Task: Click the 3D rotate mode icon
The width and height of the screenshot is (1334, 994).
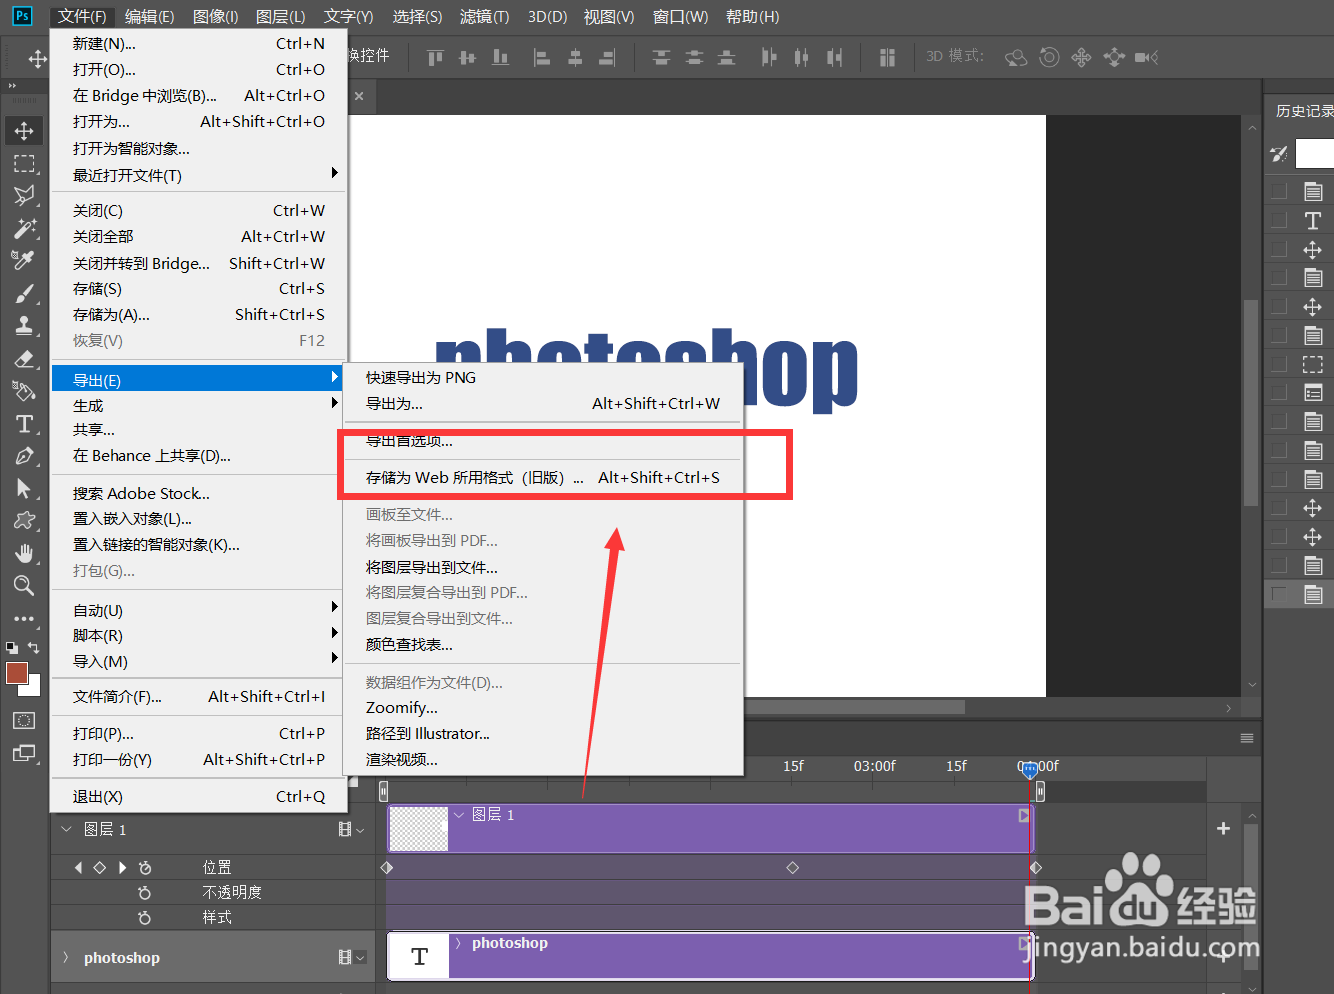Action: tap(1016, 58)
